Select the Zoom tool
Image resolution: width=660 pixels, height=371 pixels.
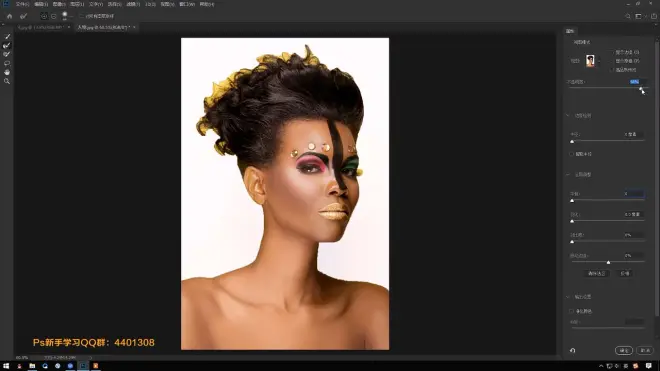(x=7, y=81)
